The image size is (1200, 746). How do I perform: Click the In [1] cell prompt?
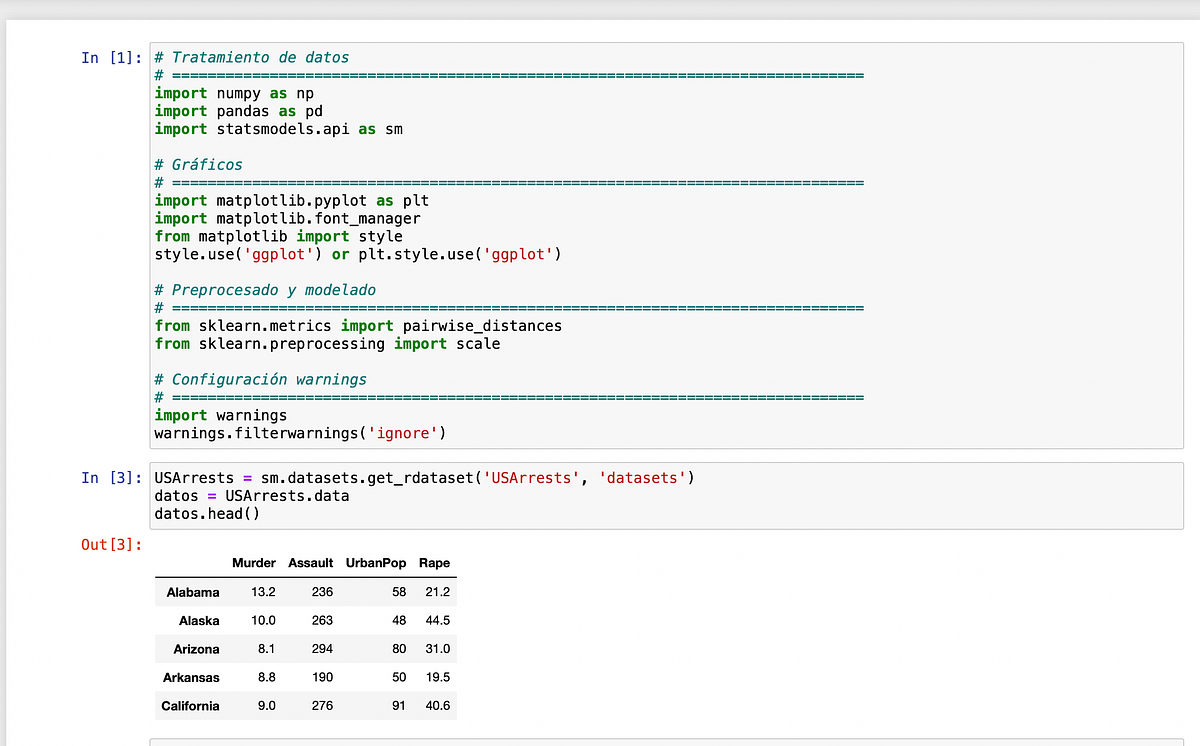[112, 58]
